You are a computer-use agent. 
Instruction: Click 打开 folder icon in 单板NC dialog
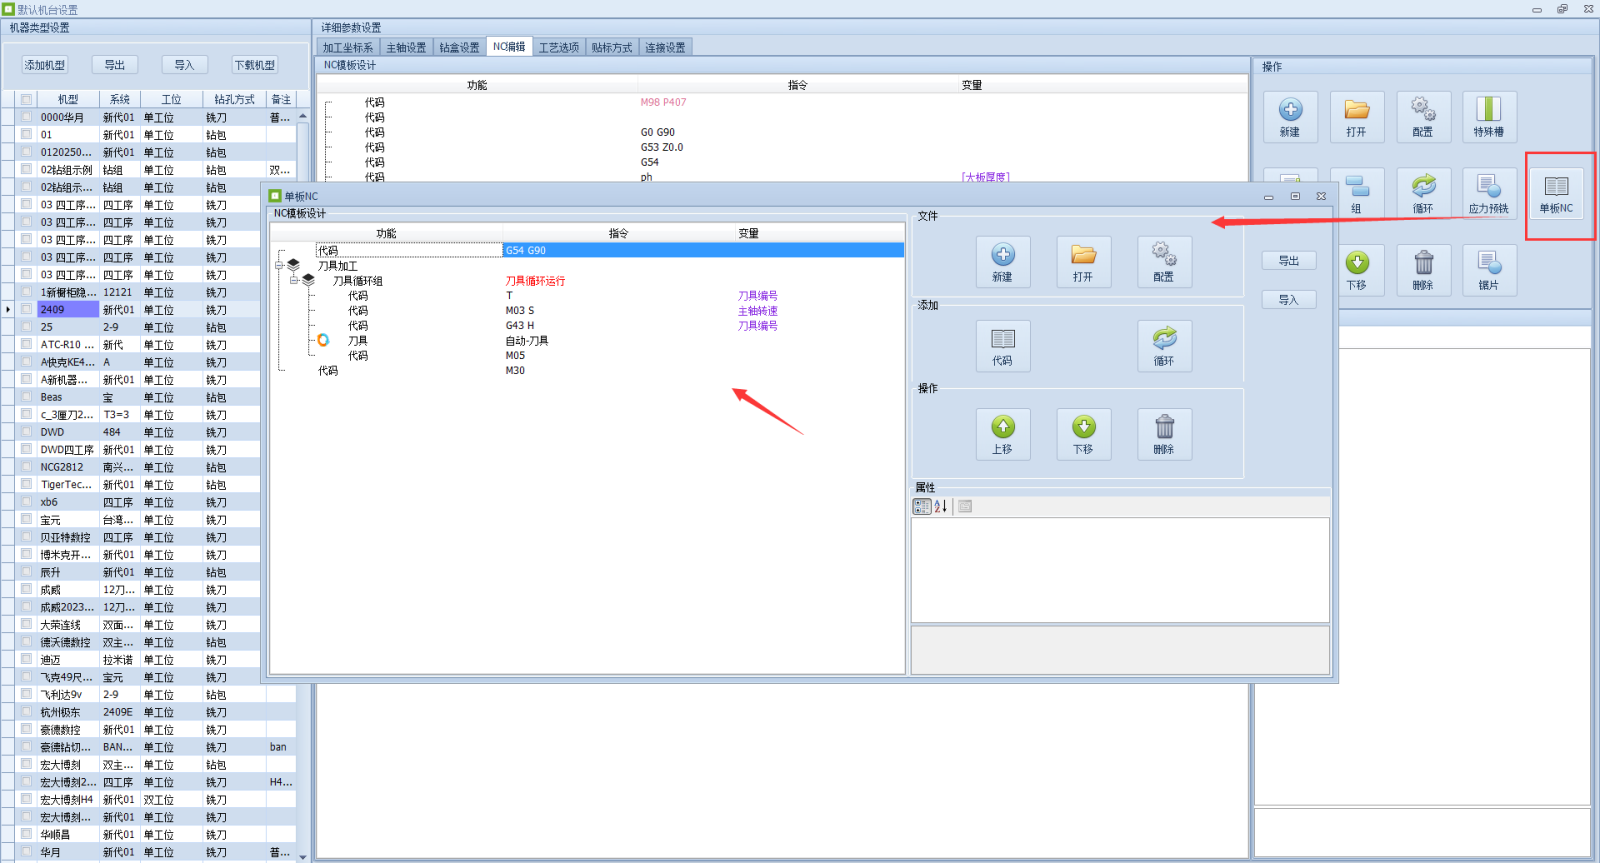1083,262
